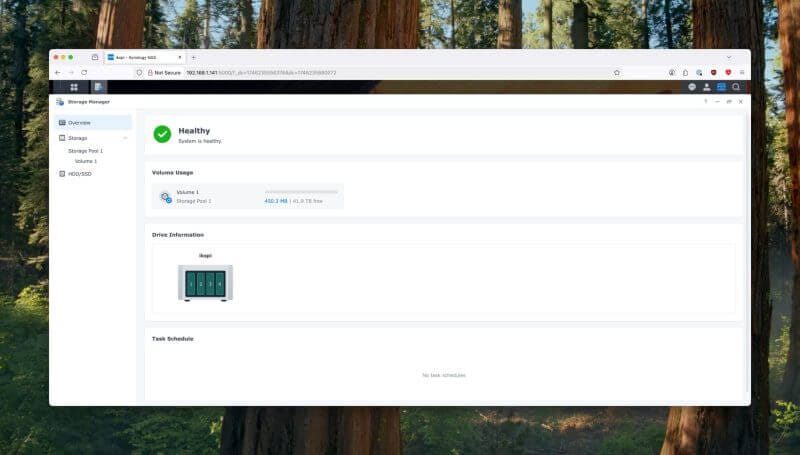Open a new browser tab with plus
This screenshot has width=800, height=455.
coord(193,57)
